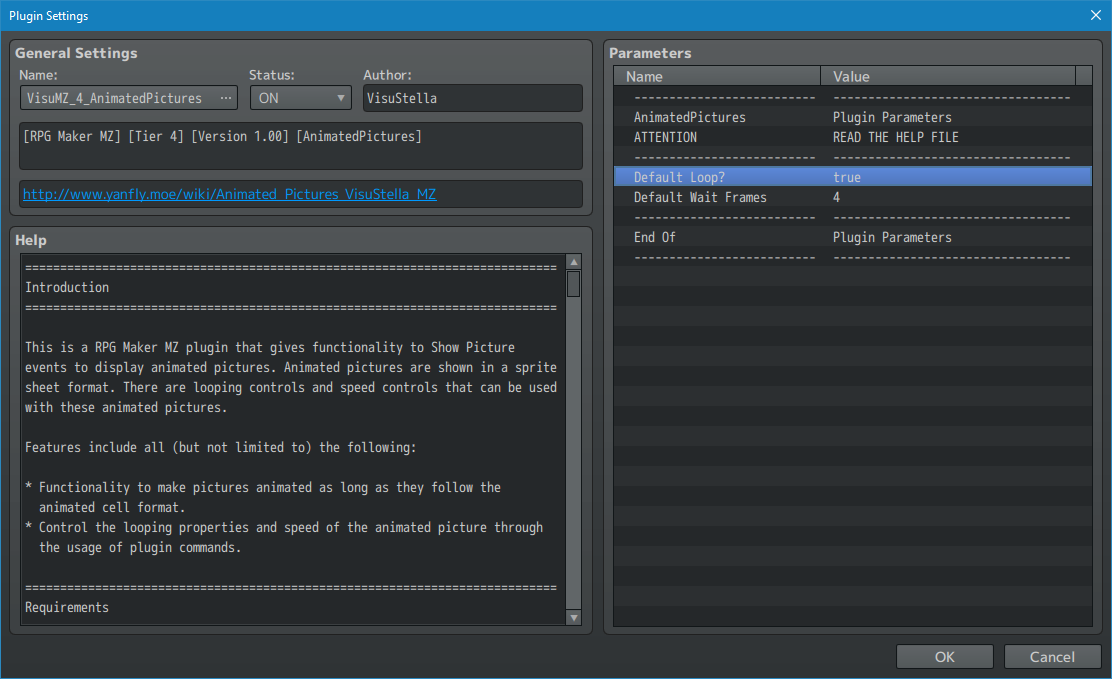Select the AnimatedPictures parameter row

[689, 117]
